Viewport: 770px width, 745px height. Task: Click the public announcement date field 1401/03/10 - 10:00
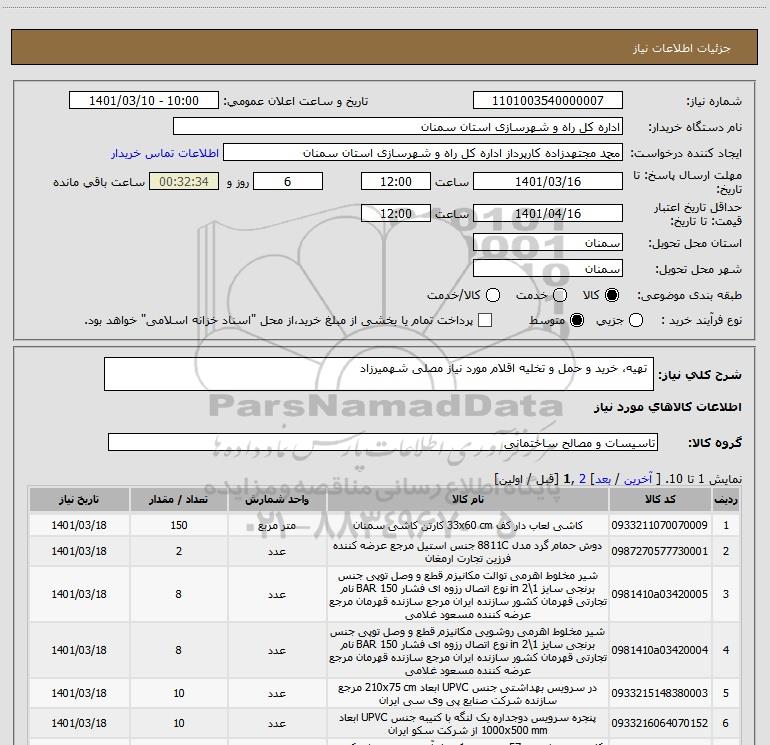pyautogui.click(x=144, y=101)
